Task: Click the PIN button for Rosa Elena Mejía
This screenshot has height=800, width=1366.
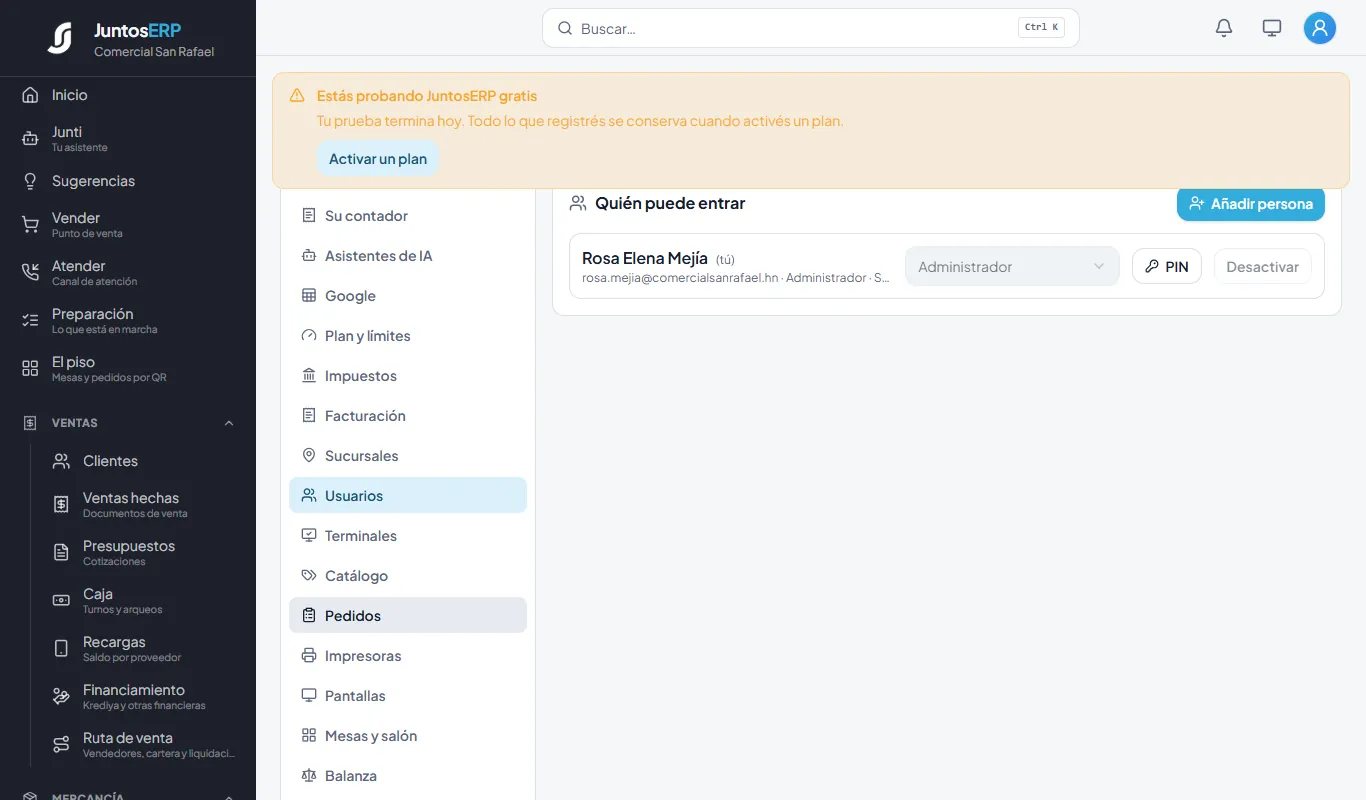Action: coord(1167,267)
